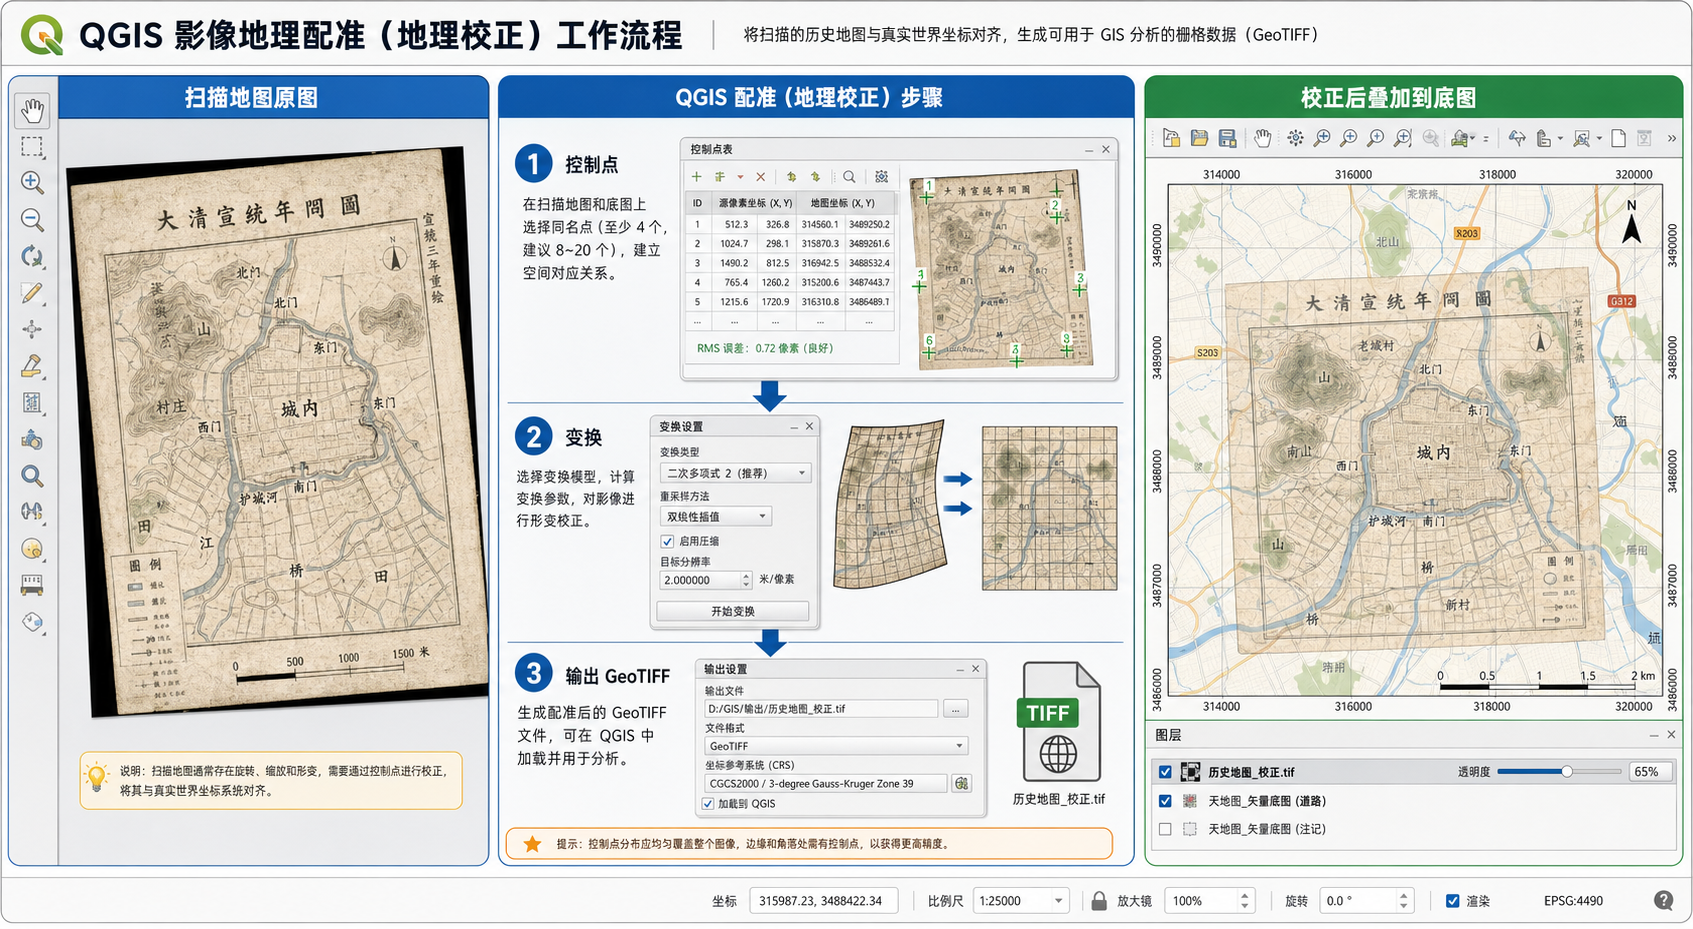Click 历史地图_校正.tif filename under TIFF icon
This screenshot has height=929, width=1693.
tap(1059, 799)
